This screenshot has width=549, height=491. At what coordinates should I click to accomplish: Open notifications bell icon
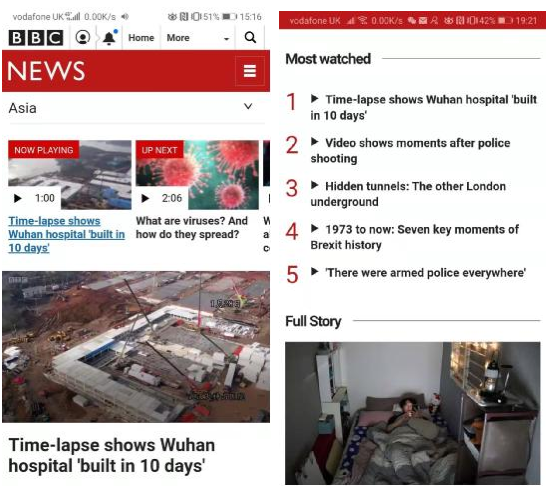tap(109, 37)
